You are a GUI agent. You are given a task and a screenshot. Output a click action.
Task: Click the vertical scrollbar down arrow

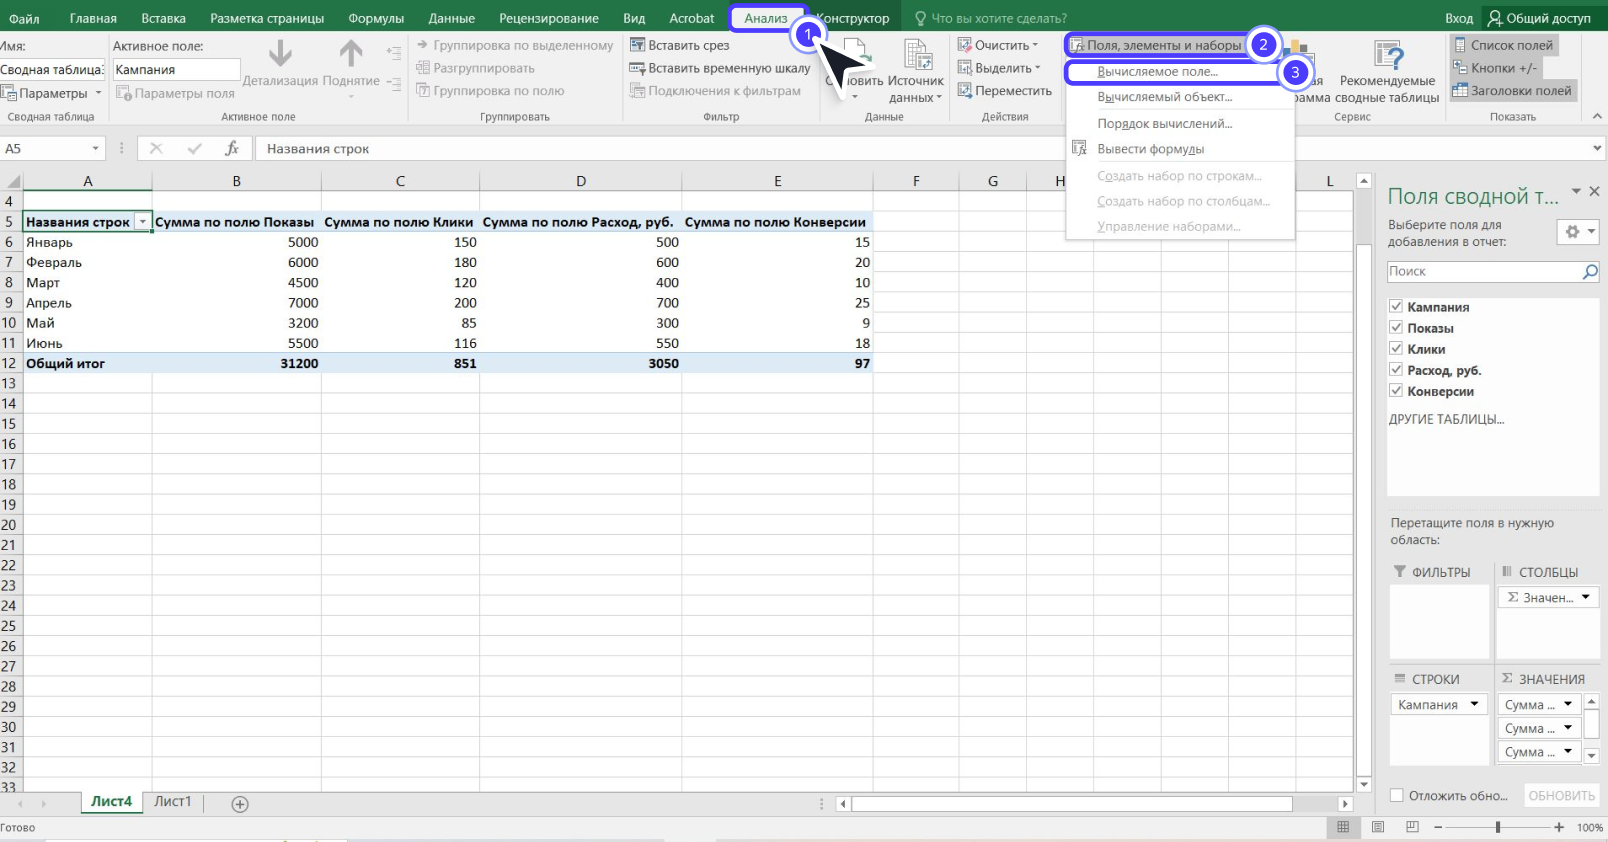pyautogui.click(x=1363, y=785)
